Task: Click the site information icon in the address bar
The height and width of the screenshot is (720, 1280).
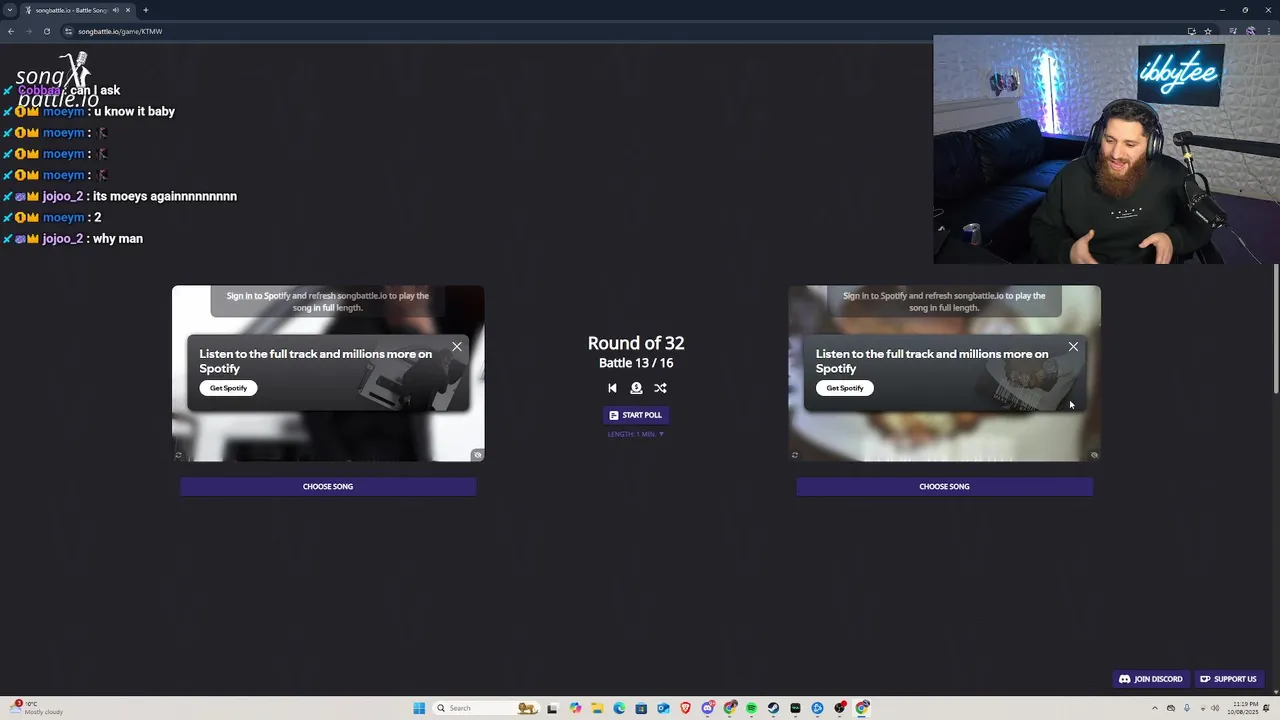Action: pyautogui.click(x=68, y=31)
